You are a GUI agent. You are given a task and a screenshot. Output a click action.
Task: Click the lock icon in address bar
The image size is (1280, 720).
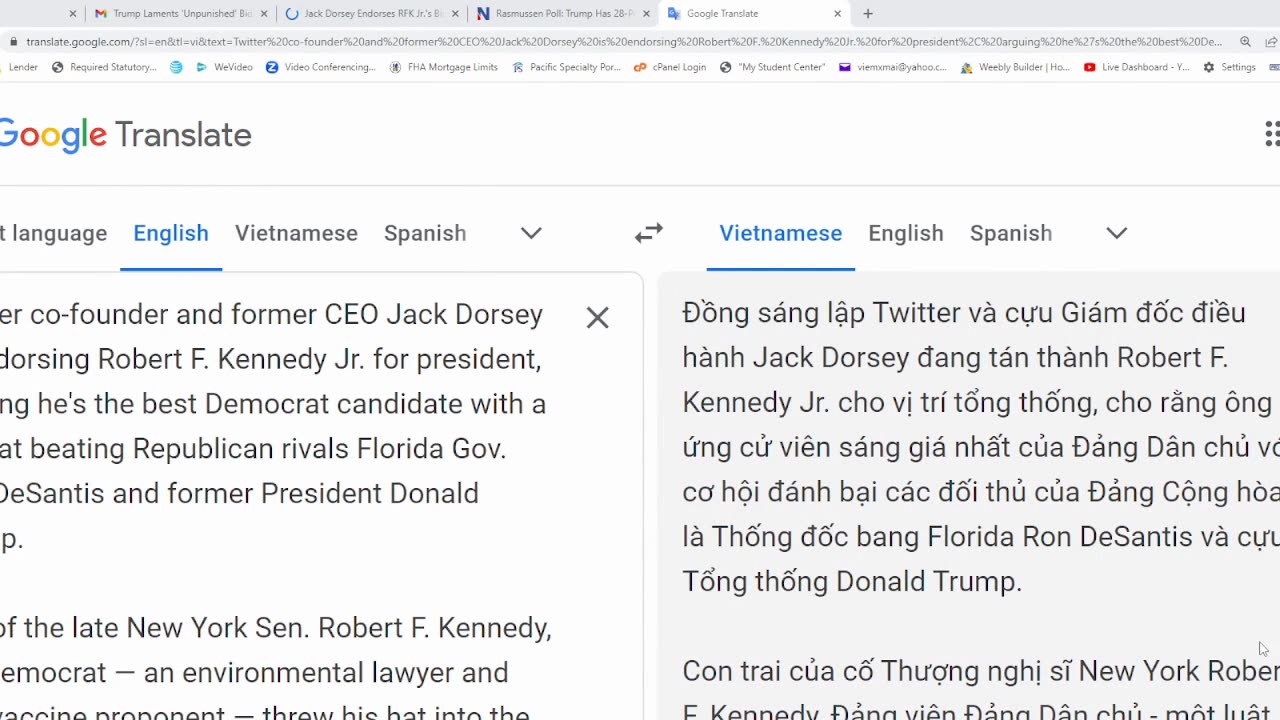13,42
